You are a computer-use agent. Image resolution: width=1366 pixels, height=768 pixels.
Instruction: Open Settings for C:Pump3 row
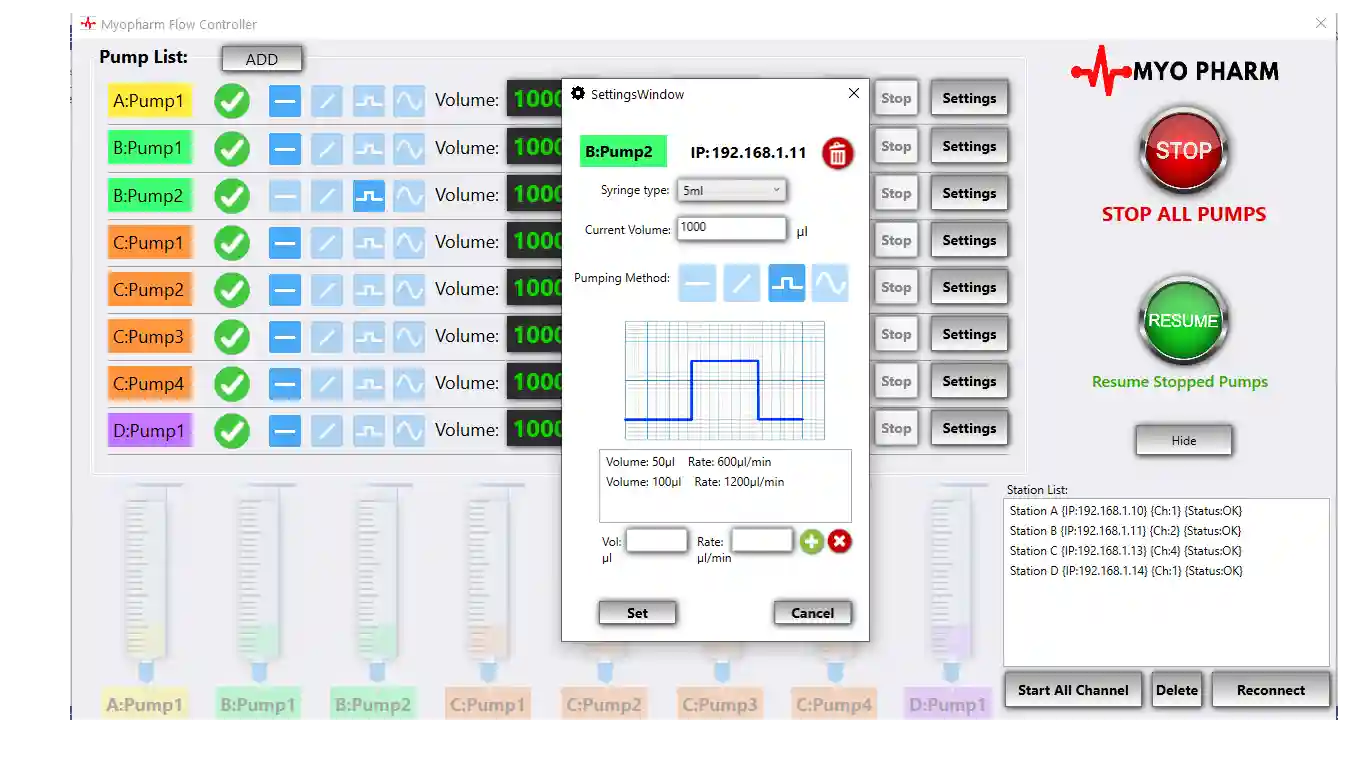[x=969, y=334]
